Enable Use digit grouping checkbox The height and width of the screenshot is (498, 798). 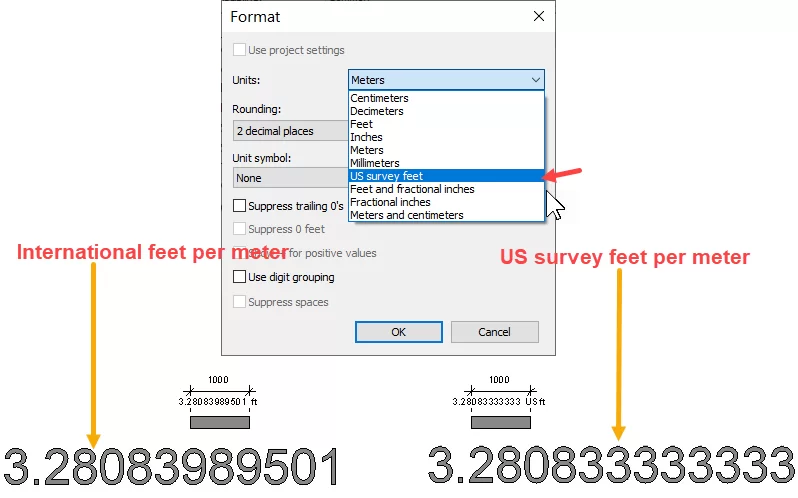point(239,277)
